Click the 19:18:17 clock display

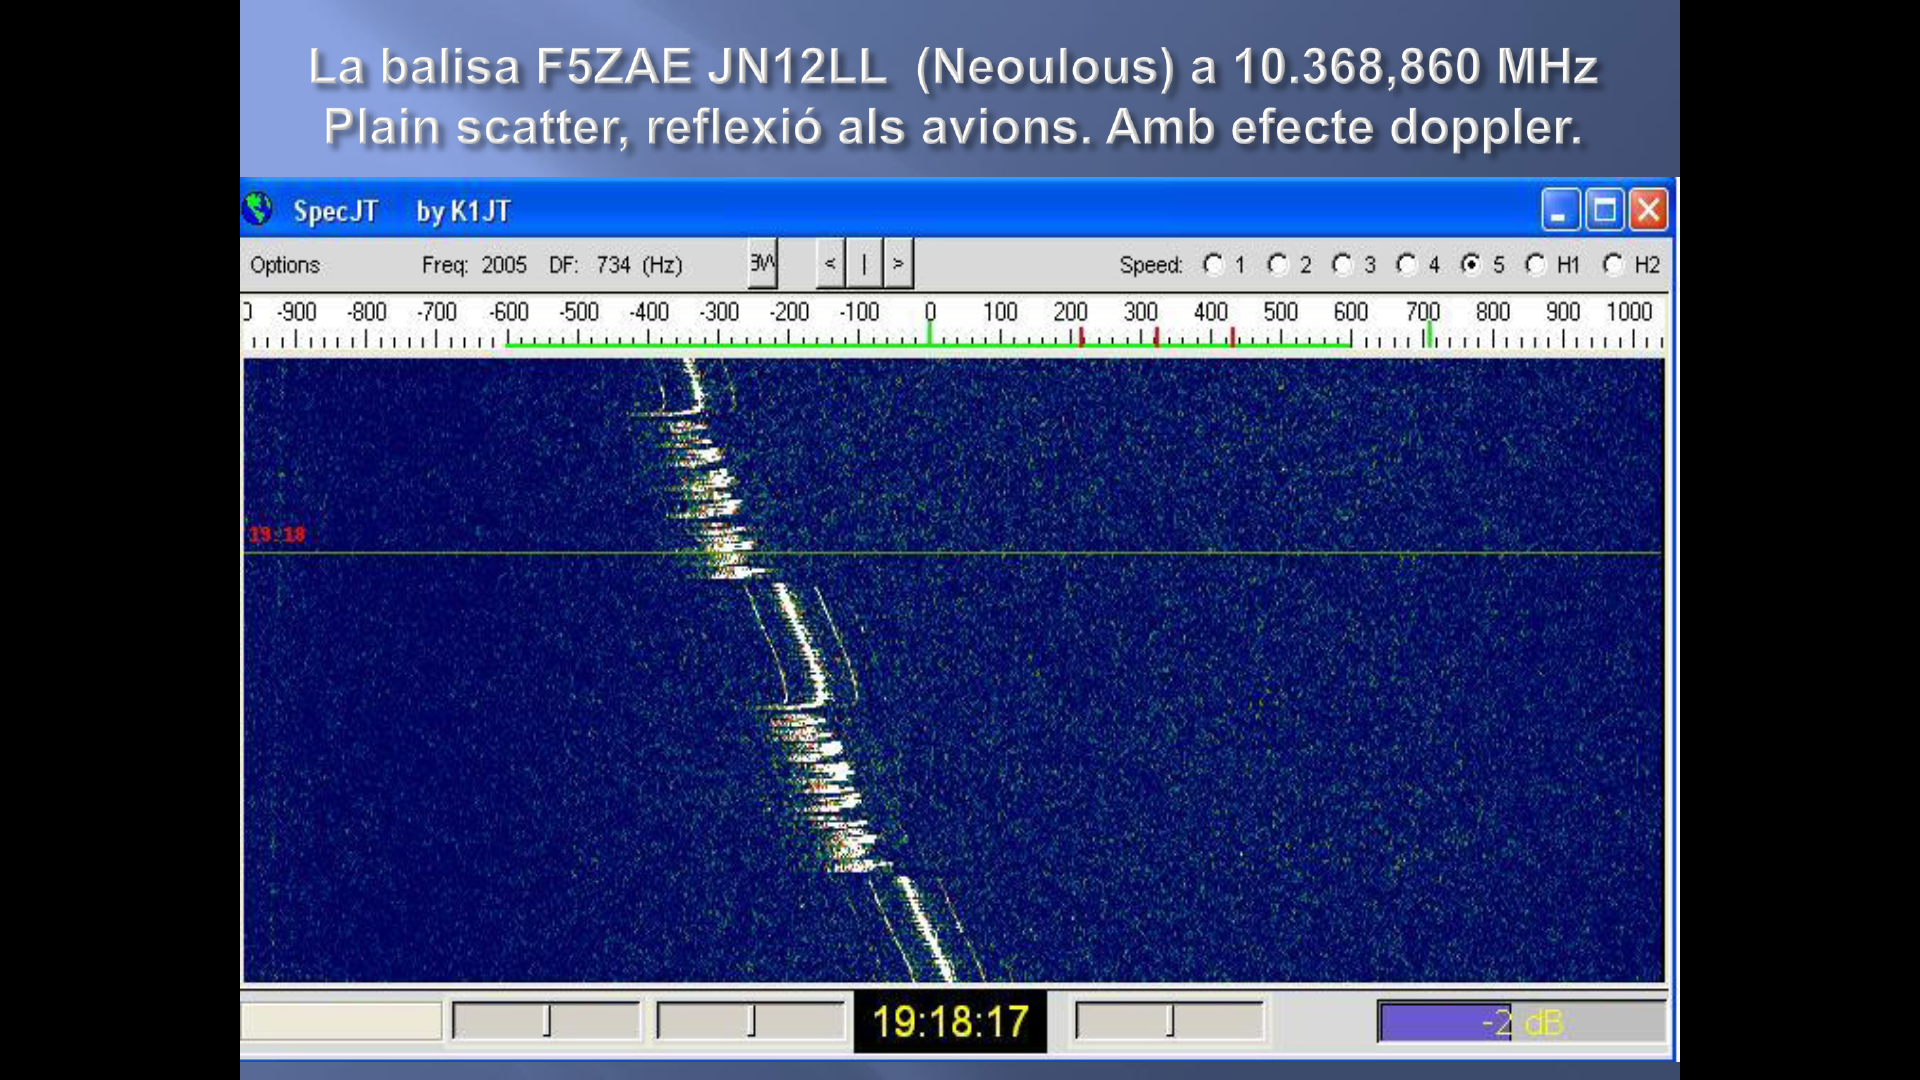[x=950, y=1022]
